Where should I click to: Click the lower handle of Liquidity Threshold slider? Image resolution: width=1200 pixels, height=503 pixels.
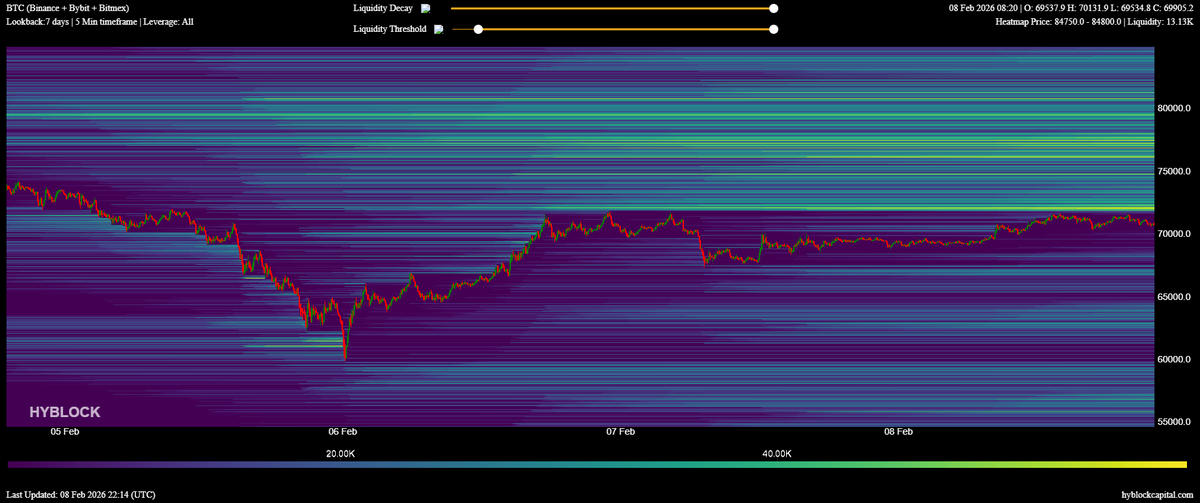click(x=478, y=29)
